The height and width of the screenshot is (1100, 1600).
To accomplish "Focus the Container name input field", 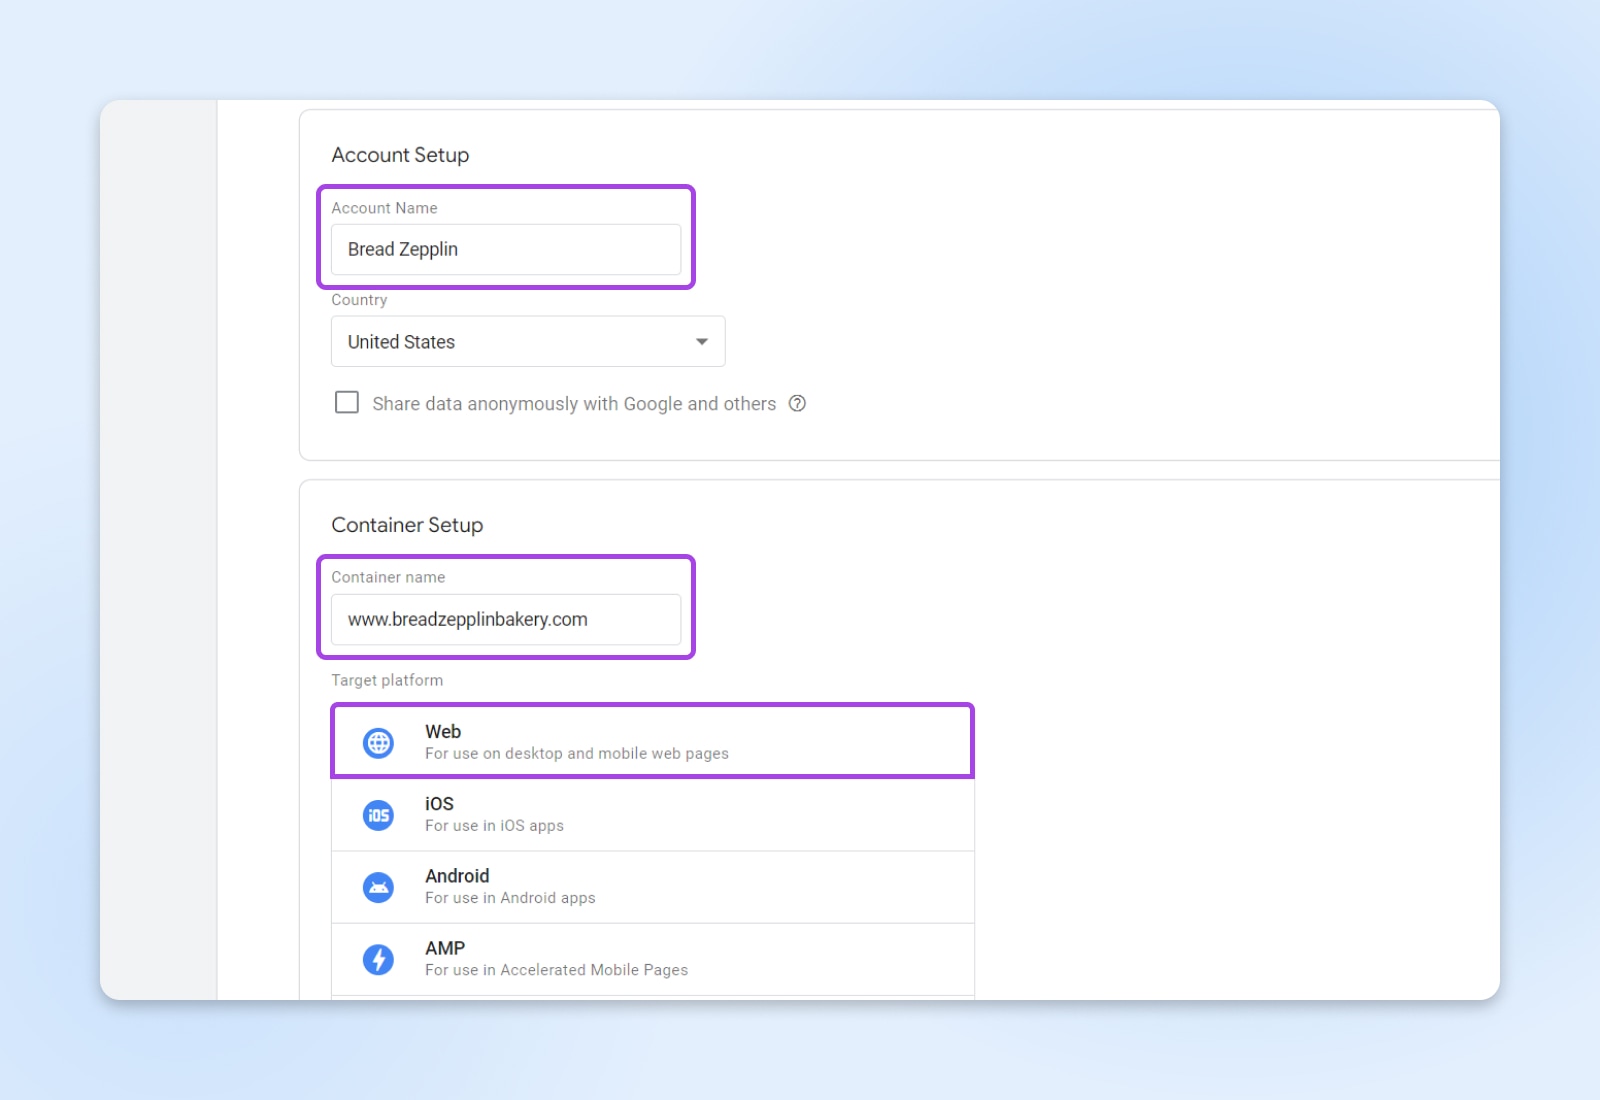I will (x=506, y=620).
